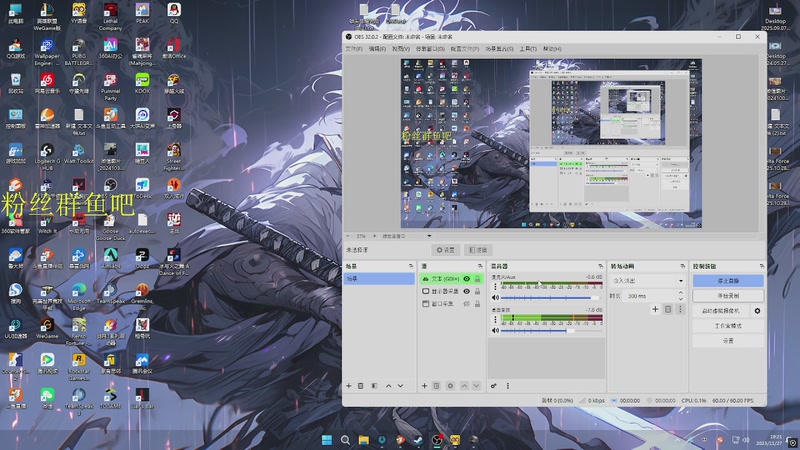Open the 停靠窗口(D) menu

click(x=430, y=49)
